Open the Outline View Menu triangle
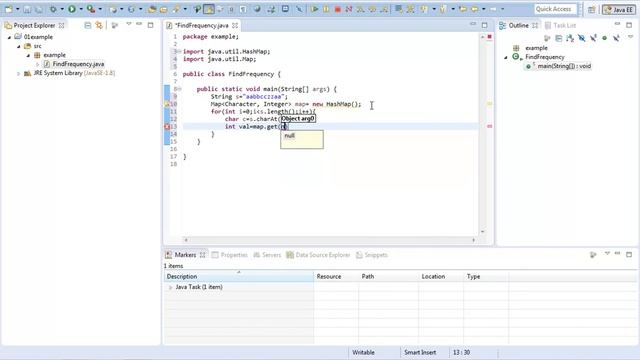The image size is (640, 360). [x=630, y=37]
